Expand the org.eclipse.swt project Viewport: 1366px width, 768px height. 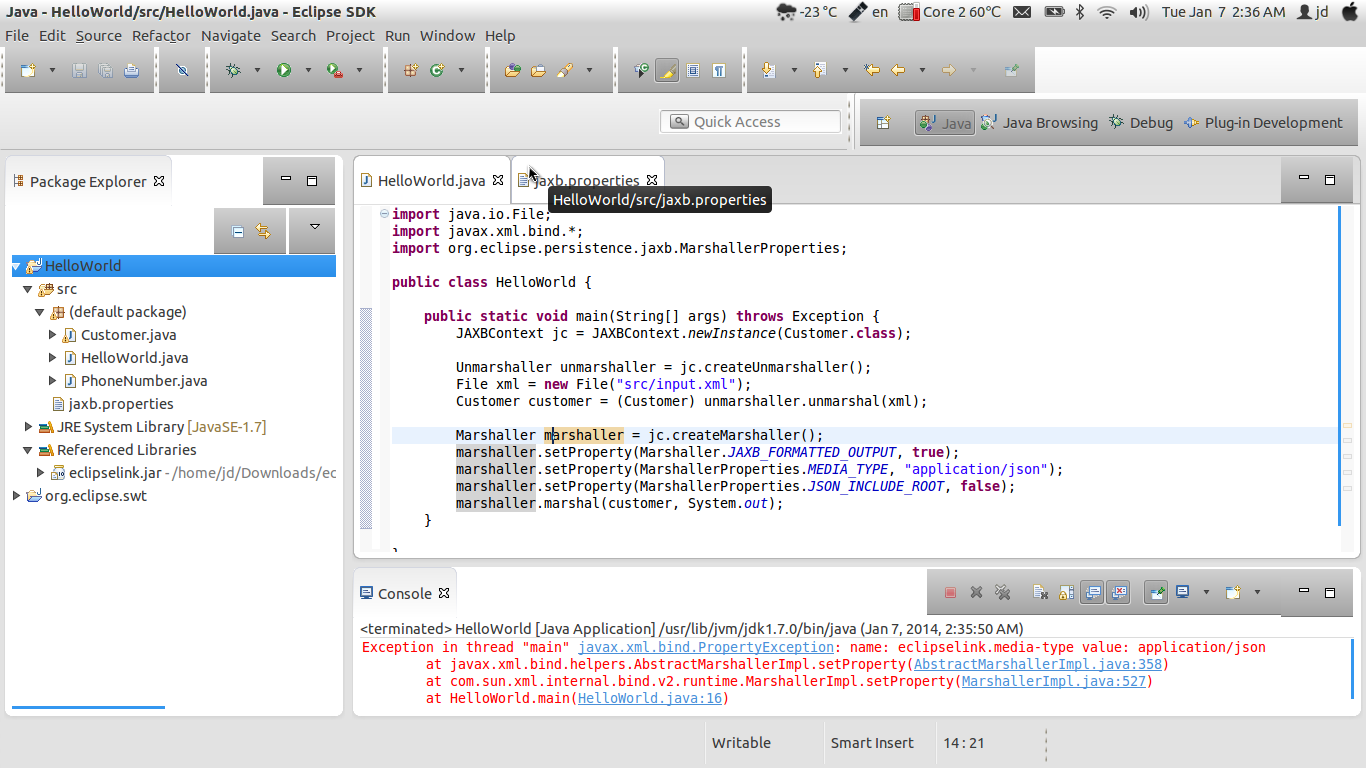16,496
